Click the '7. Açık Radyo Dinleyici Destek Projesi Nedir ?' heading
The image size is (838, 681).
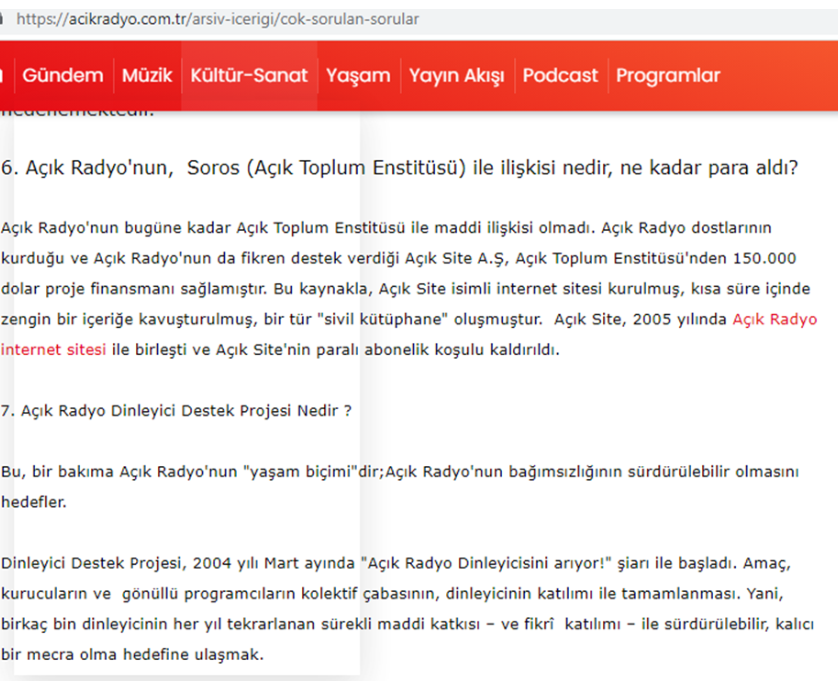(x=176, y=411)
